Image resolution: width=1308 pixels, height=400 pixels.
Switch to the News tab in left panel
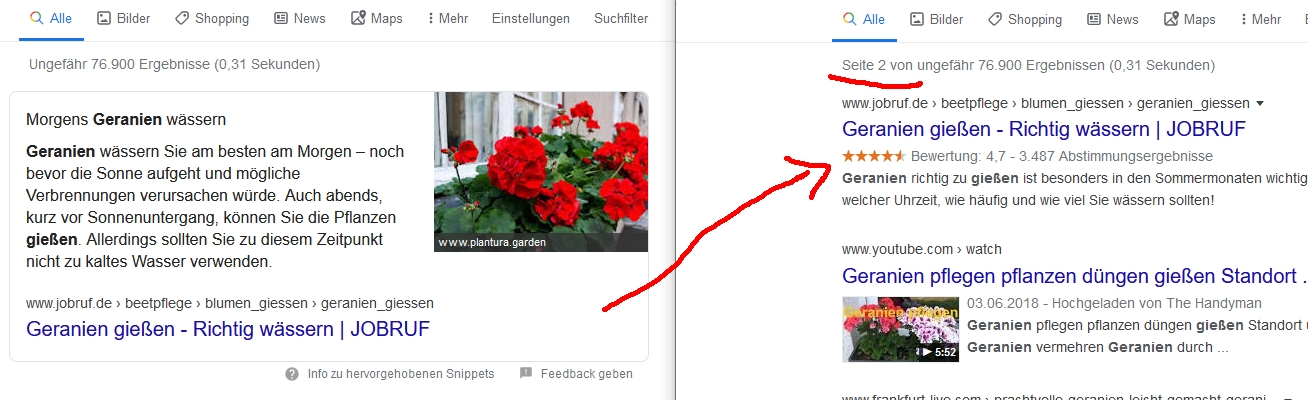coord(299,19)
